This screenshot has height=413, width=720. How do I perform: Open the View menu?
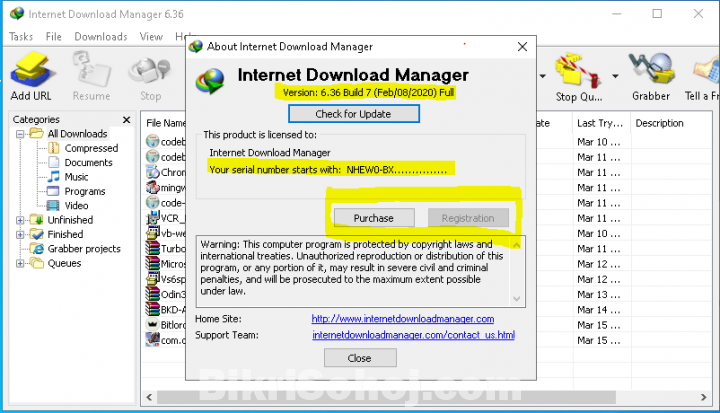tap(151, 37)
